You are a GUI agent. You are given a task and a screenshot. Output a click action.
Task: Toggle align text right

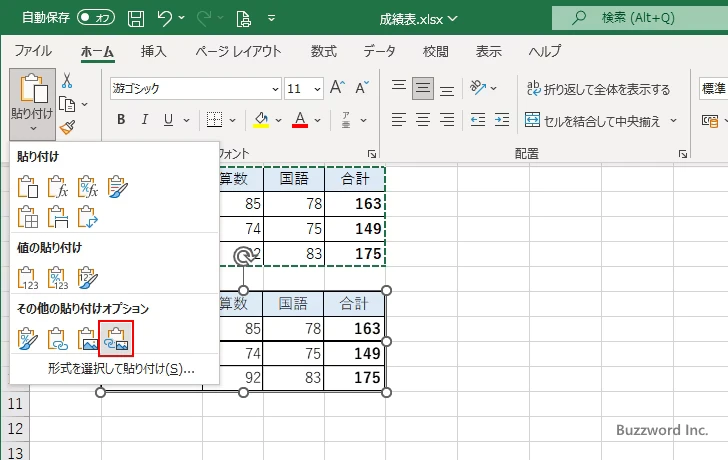pyautogui.click(x=447, y=120)
